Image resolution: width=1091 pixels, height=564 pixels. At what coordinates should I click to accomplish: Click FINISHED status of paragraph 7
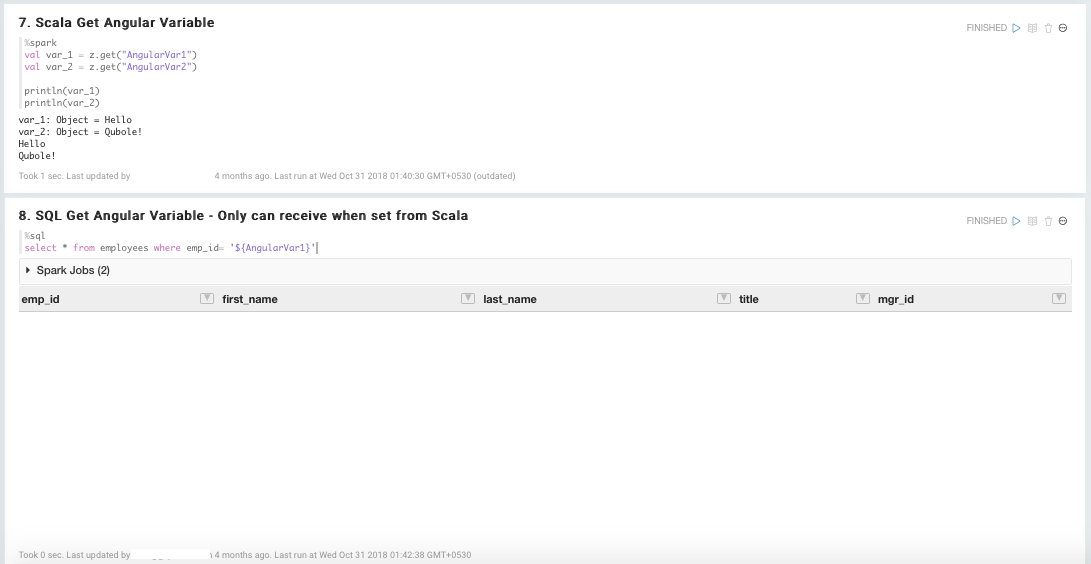pyautogui.click(x=987, y=28)
